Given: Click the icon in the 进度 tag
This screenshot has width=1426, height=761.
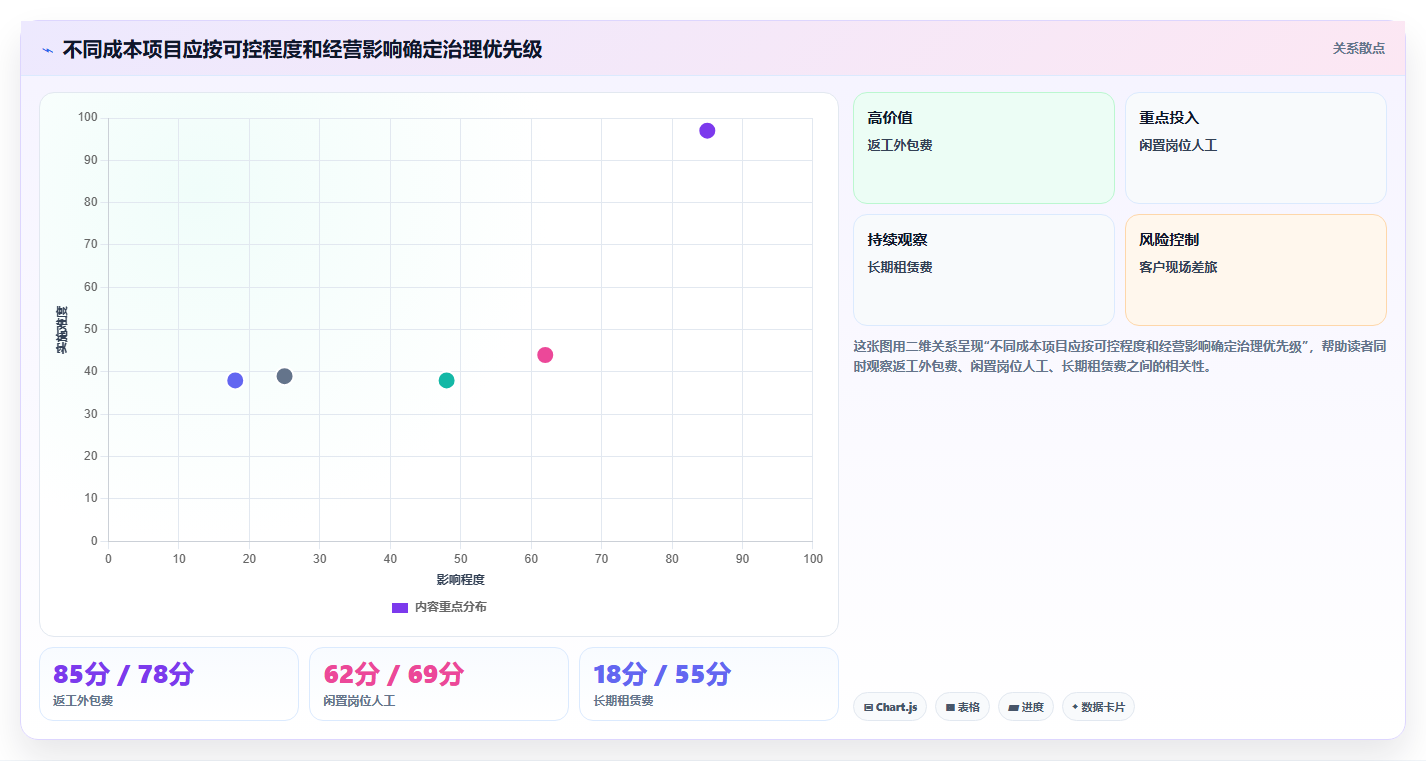Looking at the screenshot, I should [1013, 707].
